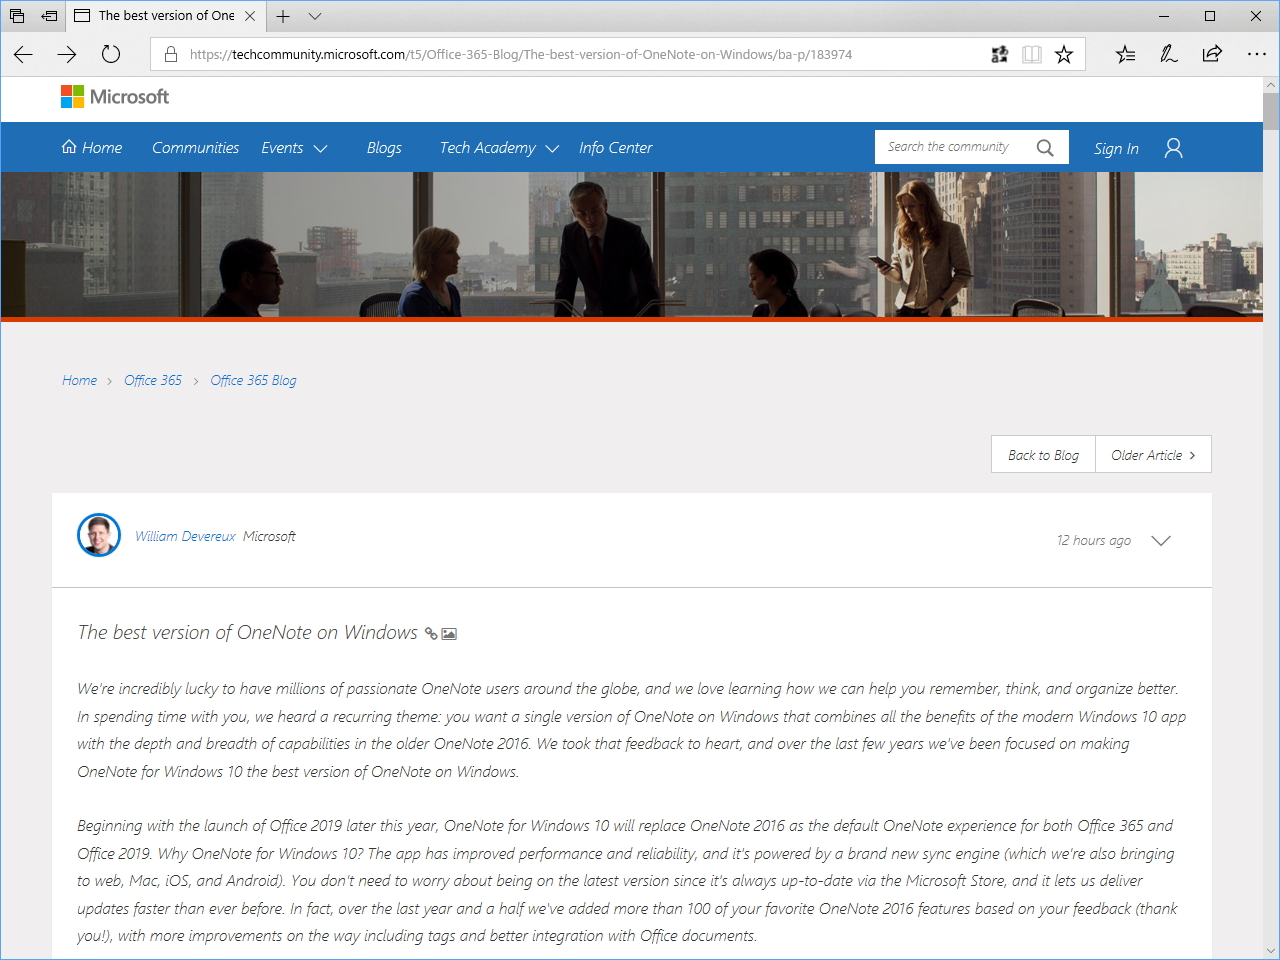Click the Sign In link

click(1116, 149)
